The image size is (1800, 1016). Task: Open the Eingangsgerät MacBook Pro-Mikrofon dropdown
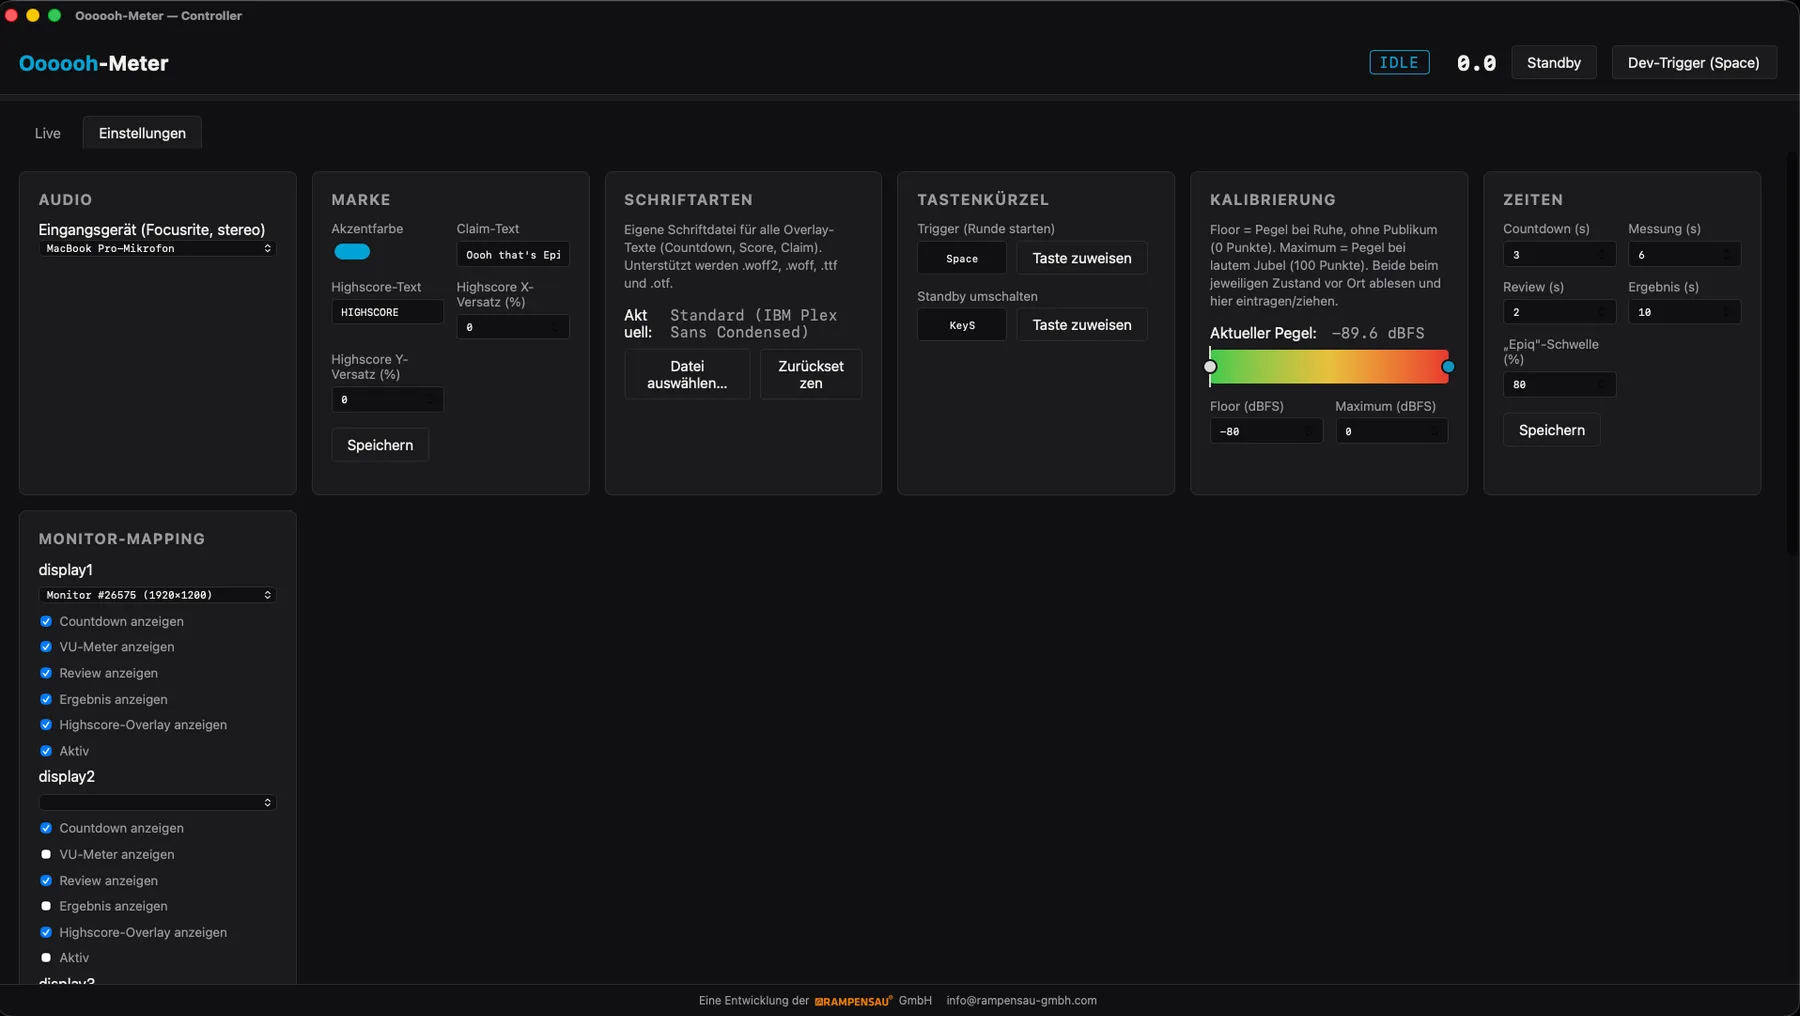point(157,248)
